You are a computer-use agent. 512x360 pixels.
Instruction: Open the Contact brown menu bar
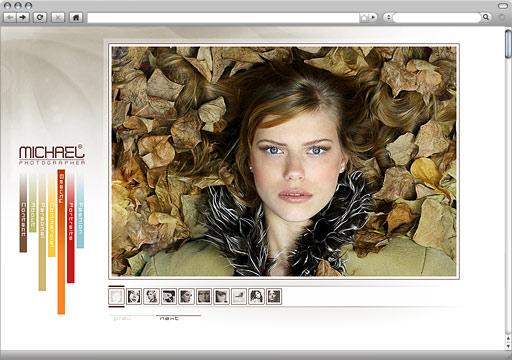23,213
